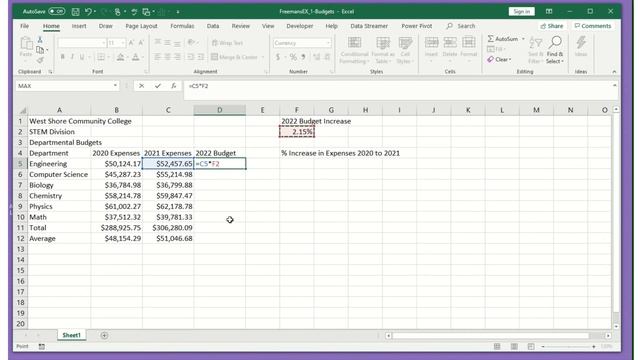The image size is (640, 360).
Task: Open Find & Select magnifier
Action: [x=555, y=50]
